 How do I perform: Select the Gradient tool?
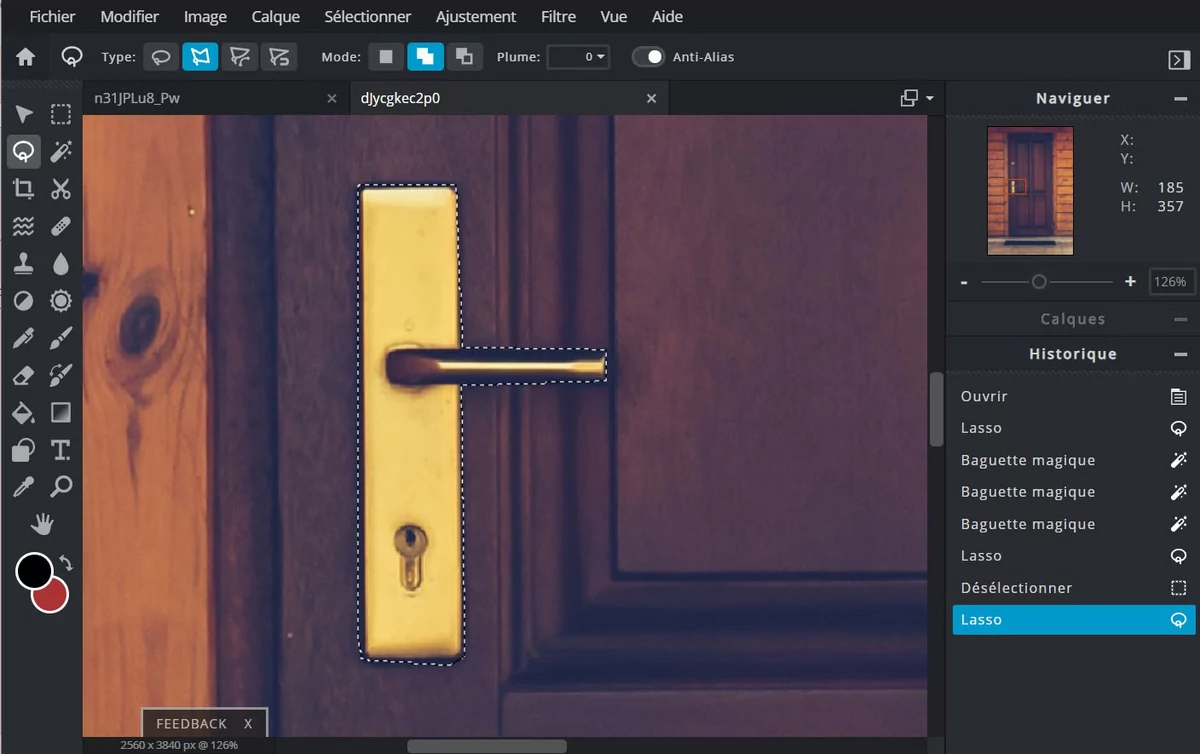[61, 412]
